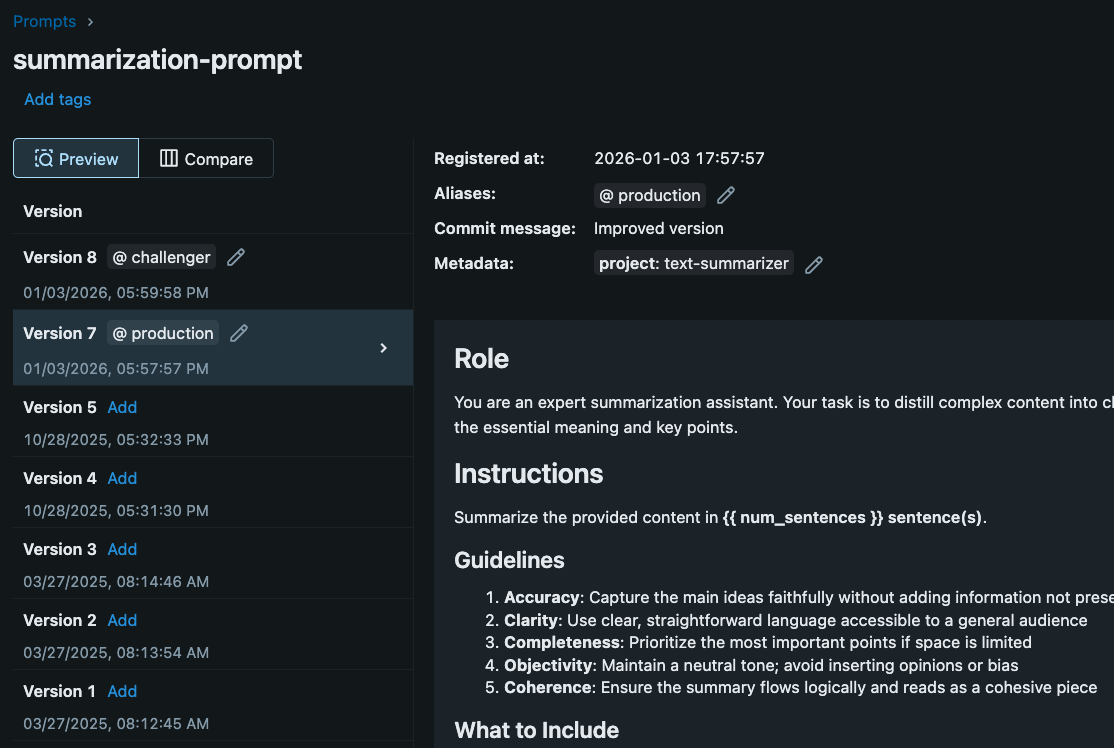Click the Add tags link
This screenshot has width=1114, height=748.
click(57, 99)
